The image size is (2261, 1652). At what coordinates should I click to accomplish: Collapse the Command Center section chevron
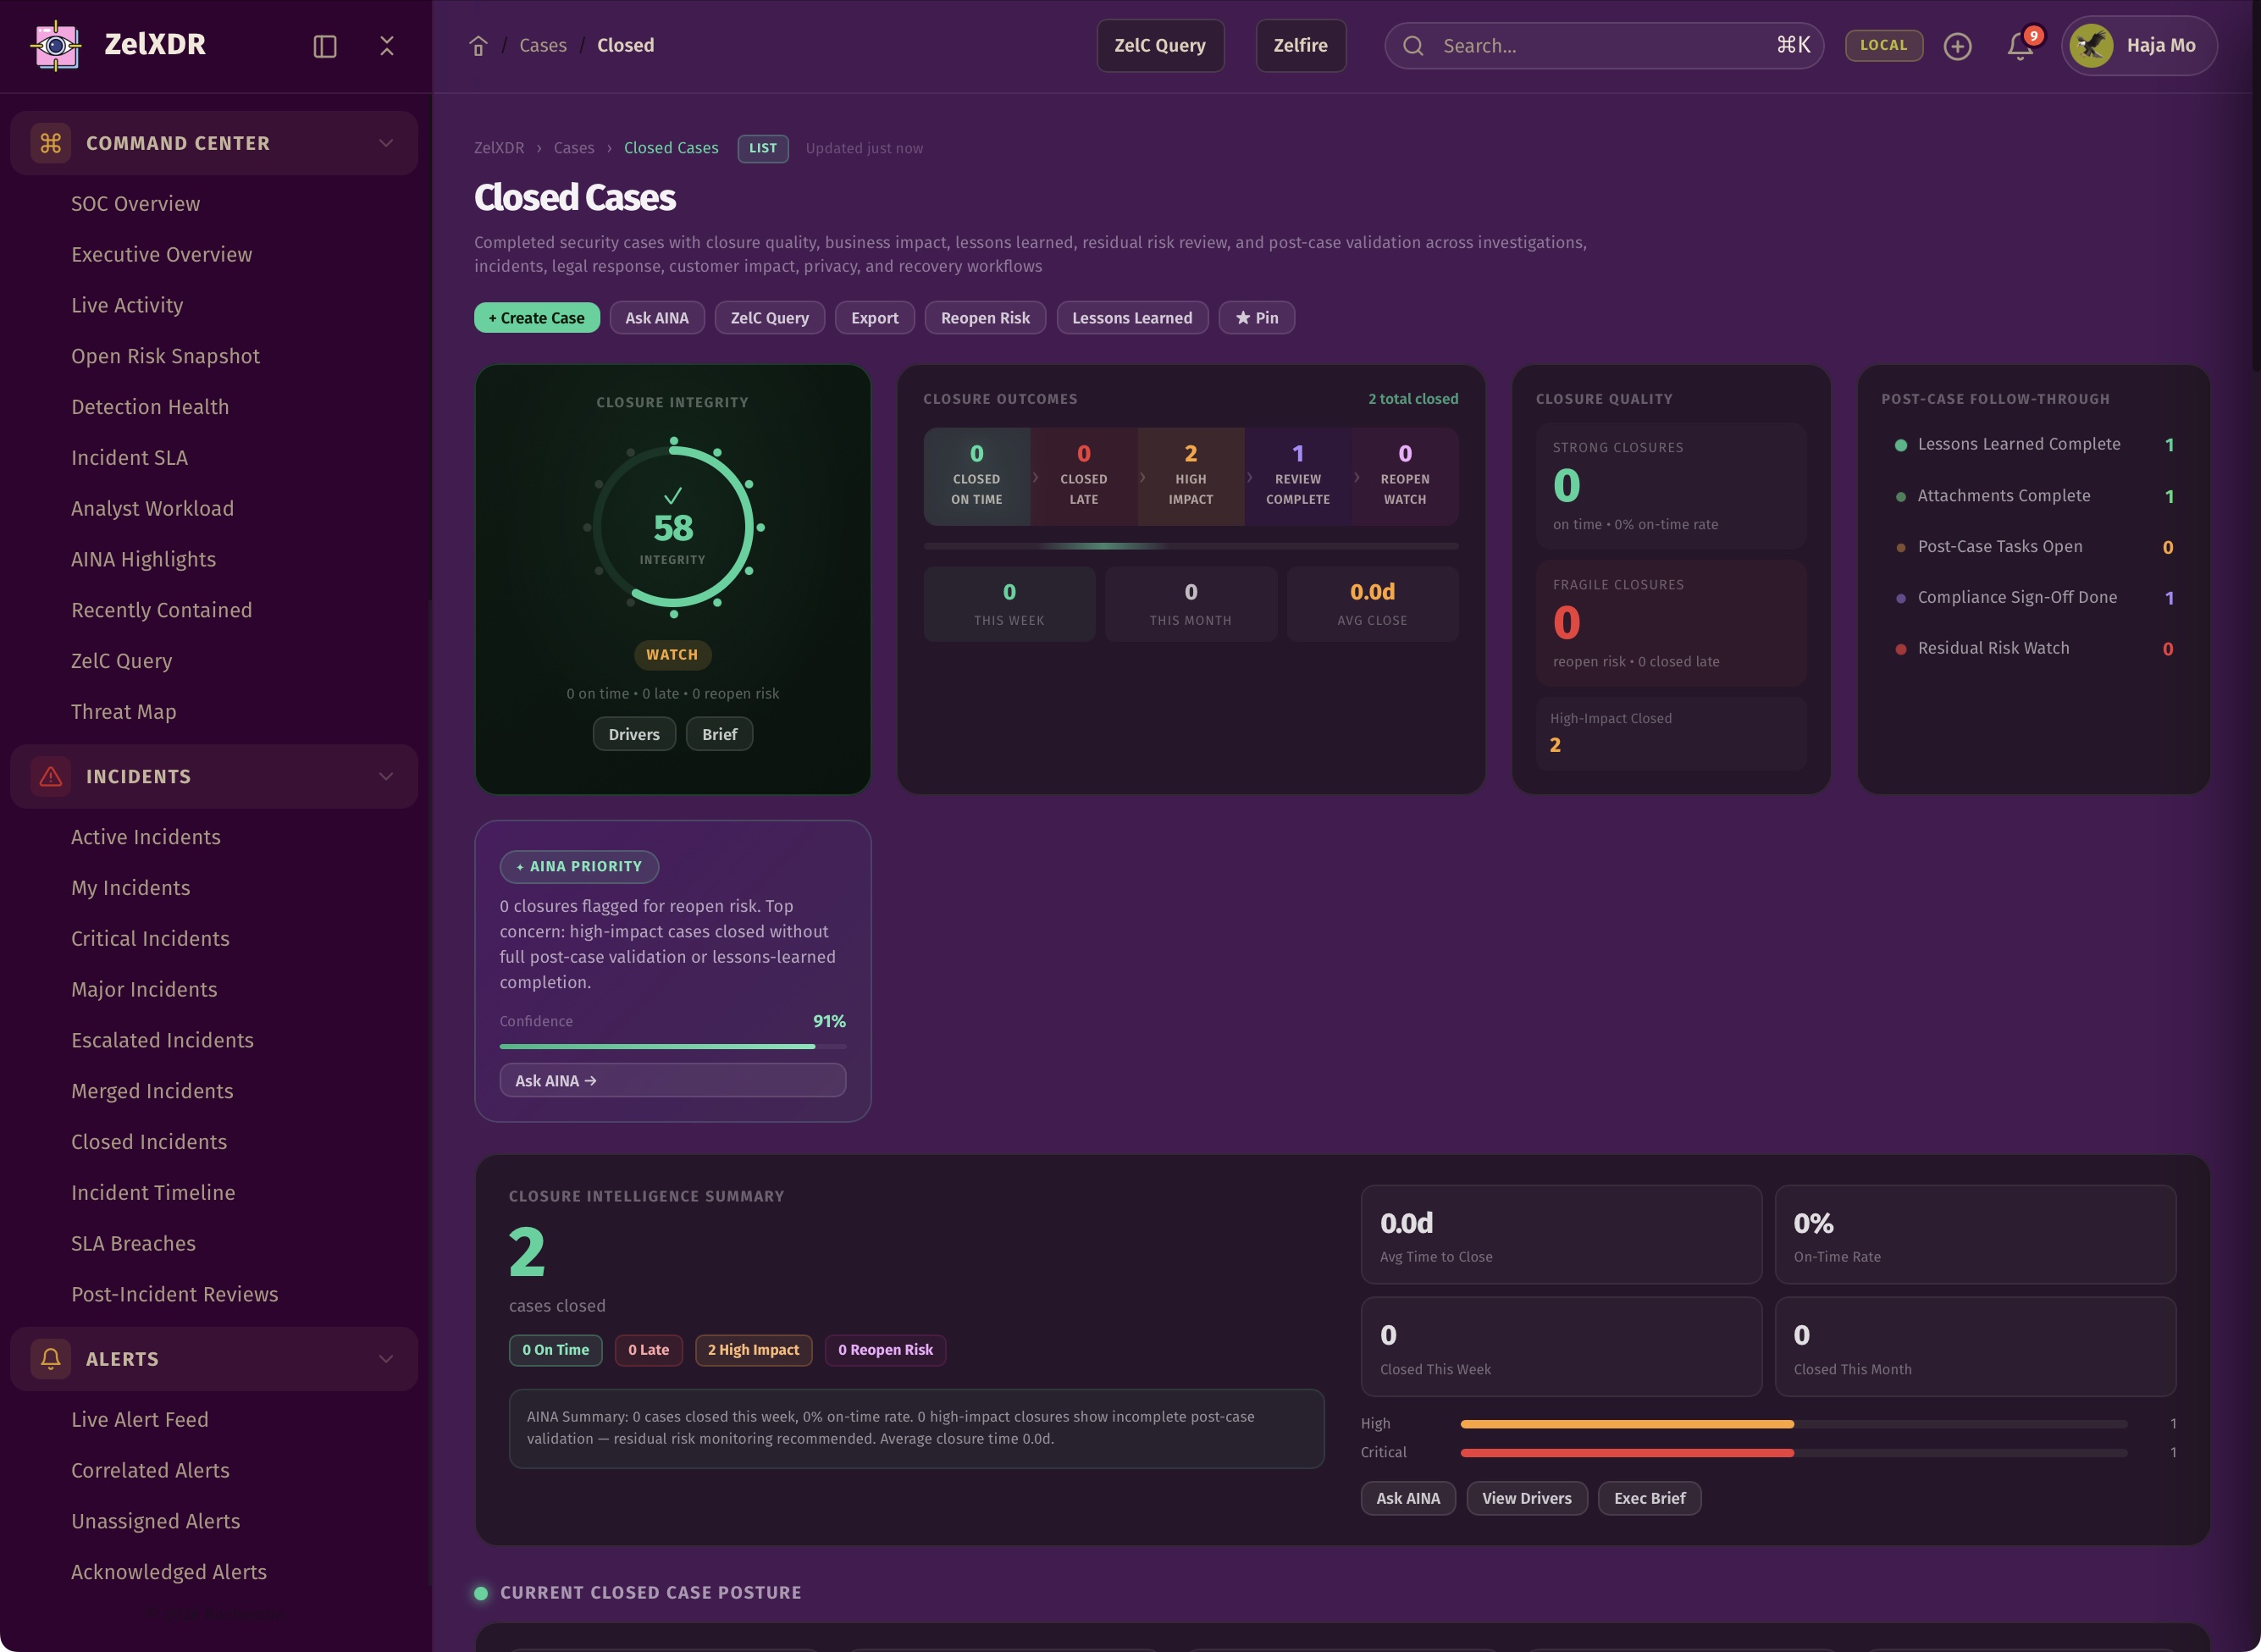[386, 143]
